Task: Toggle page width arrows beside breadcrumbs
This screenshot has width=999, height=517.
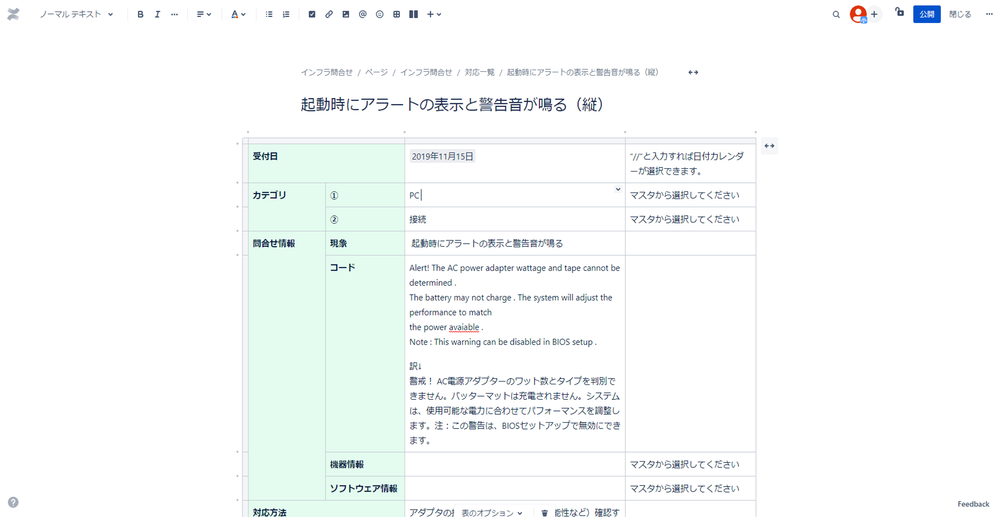Action: (693, 73)
